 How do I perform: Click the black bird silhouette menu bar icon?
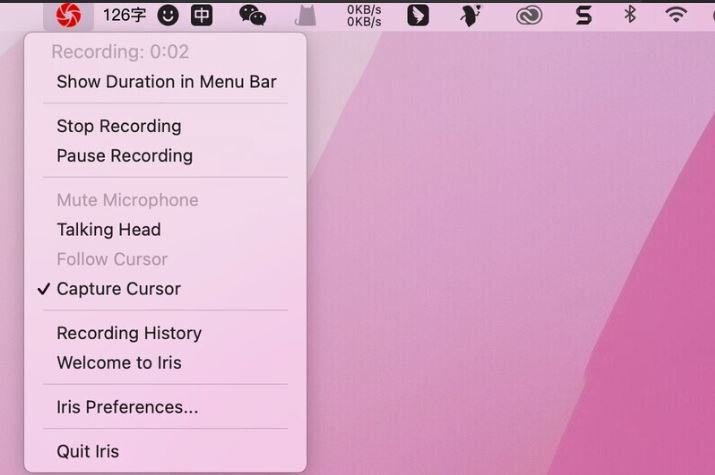tap(471, 15)
